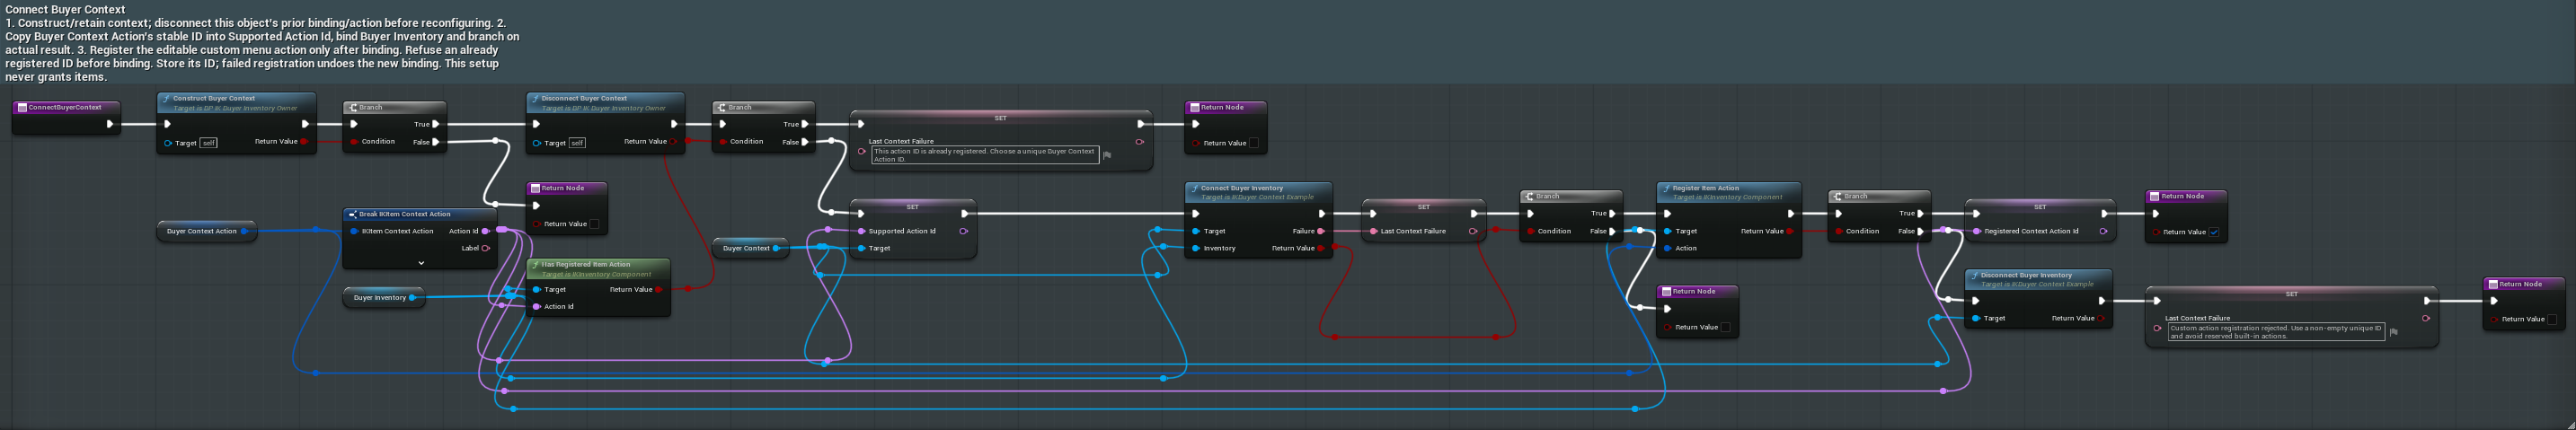
Task: Click False pin of Branch after Construct Buyer Context
Action: click(x=436, y=142)
